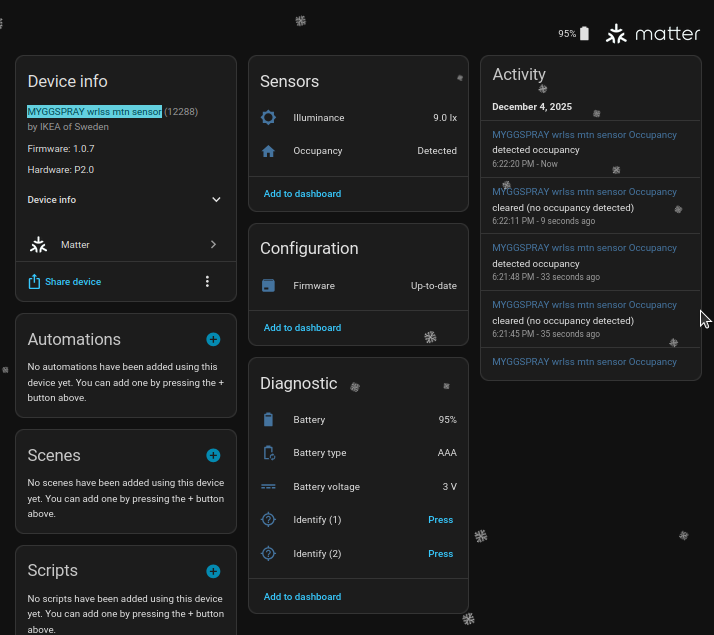Add a new scene with plus icon
This screenshot has width=714, height=635.
[213, 456]
